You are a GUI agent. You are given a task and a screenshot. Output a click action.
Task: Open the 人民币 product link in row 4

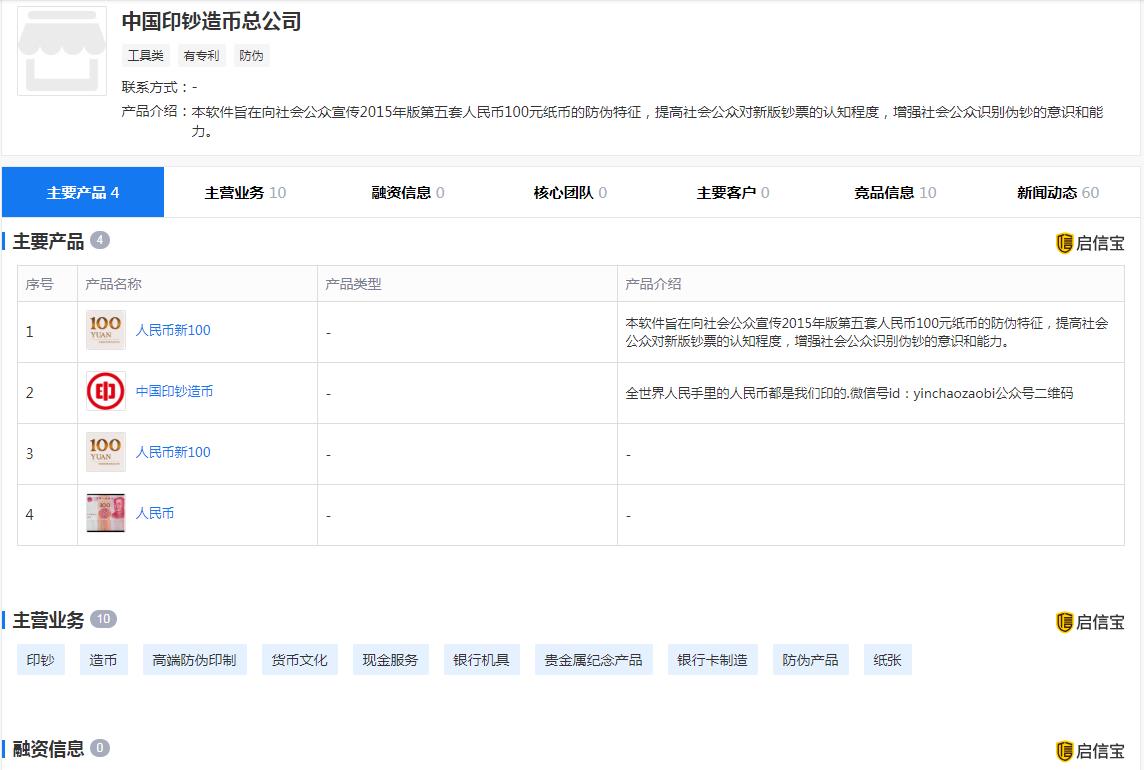coord(155,513)
